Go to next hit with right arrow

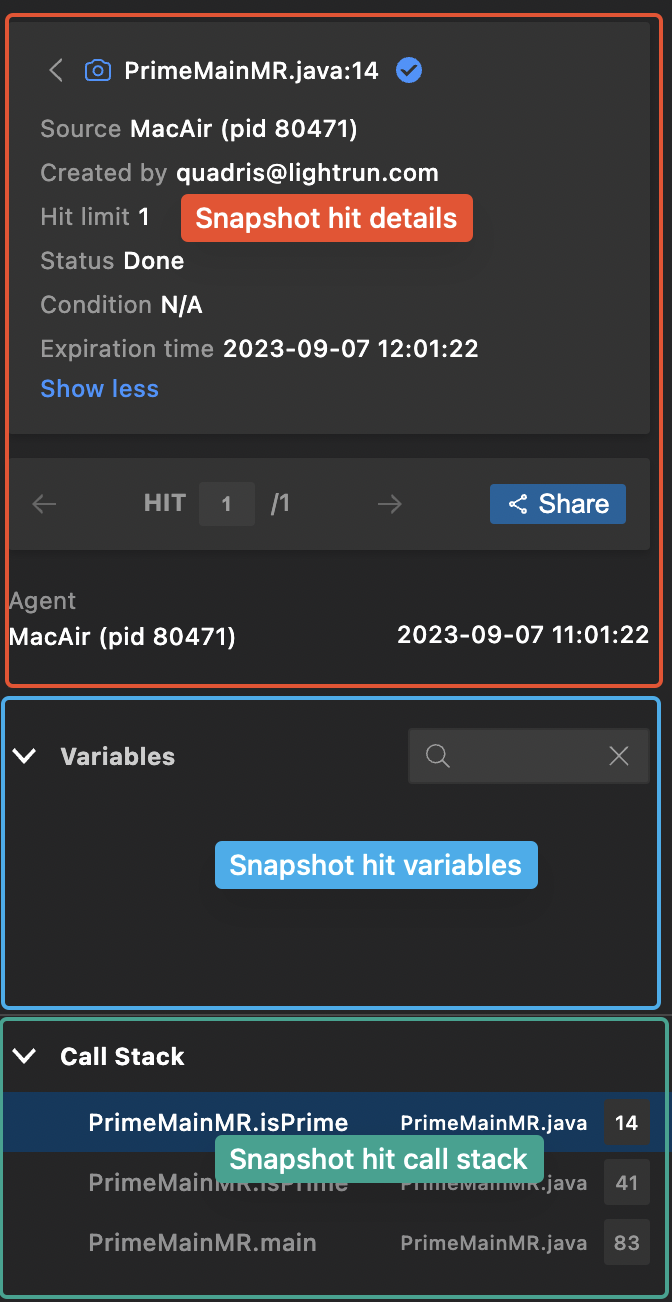pos(390,504)
